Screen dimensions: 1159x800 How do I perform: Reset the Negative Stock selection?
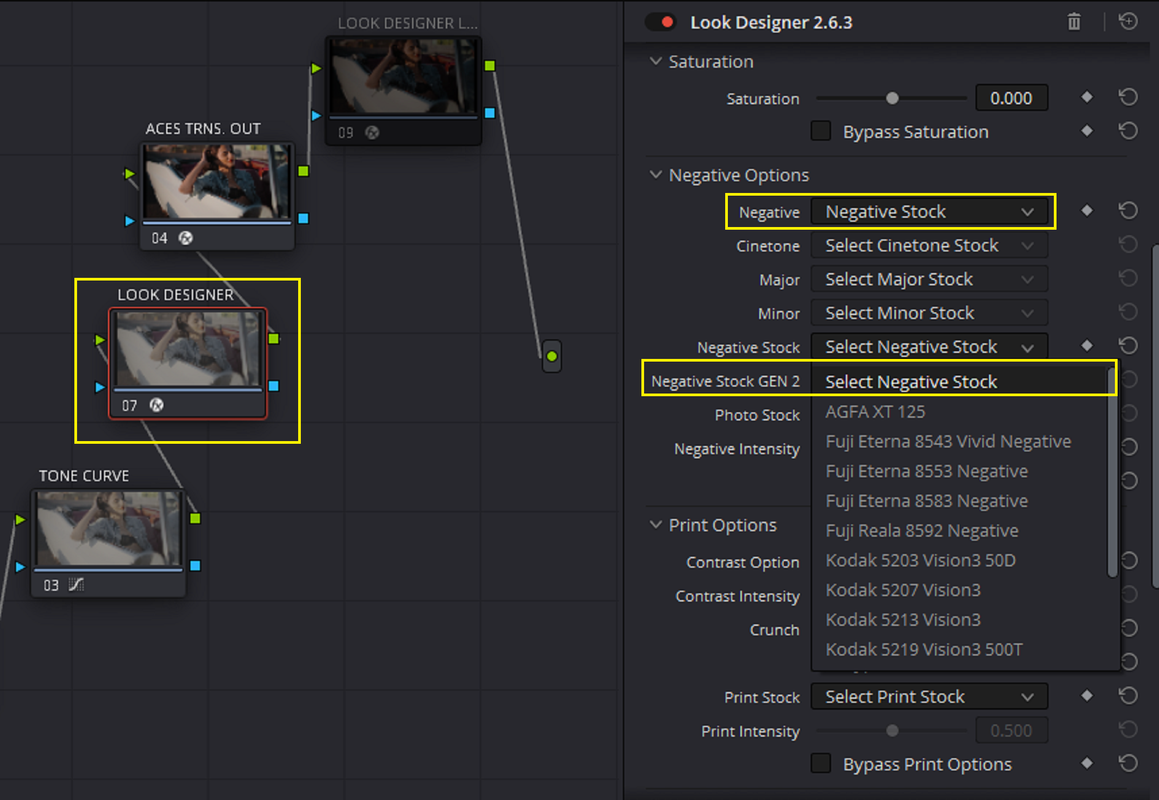[1128, 345]
